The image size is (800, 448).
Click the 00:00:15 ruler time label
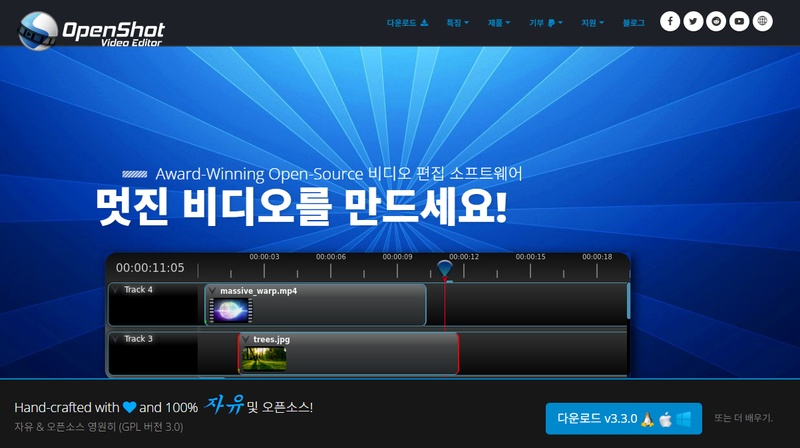[x=531, y=257]
